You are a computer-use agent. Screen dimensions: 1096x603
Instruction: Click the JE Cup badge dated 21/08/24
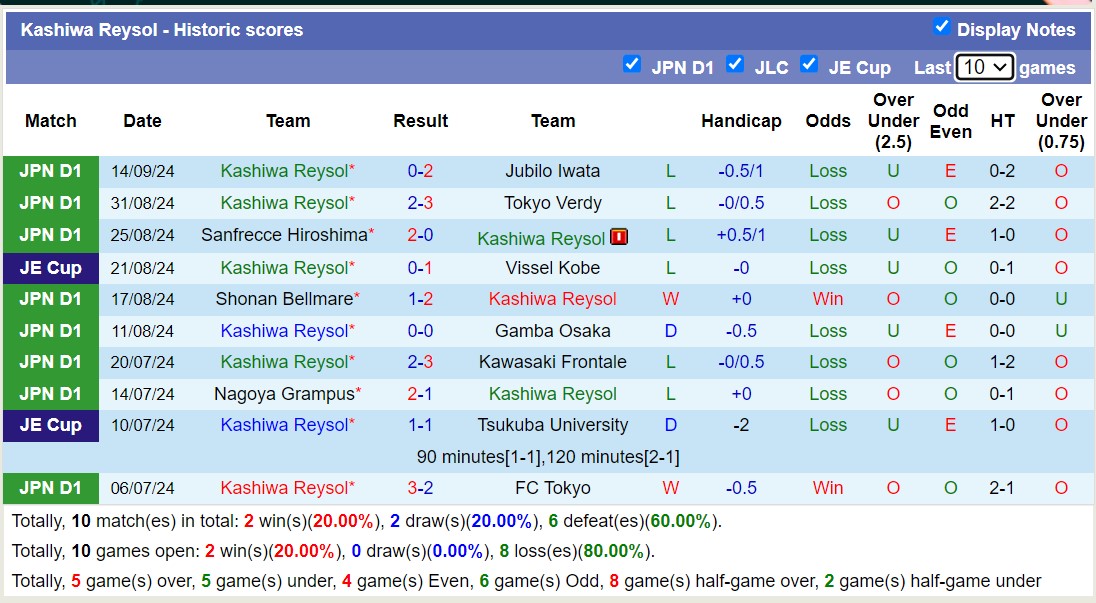(x=51, y=268)
